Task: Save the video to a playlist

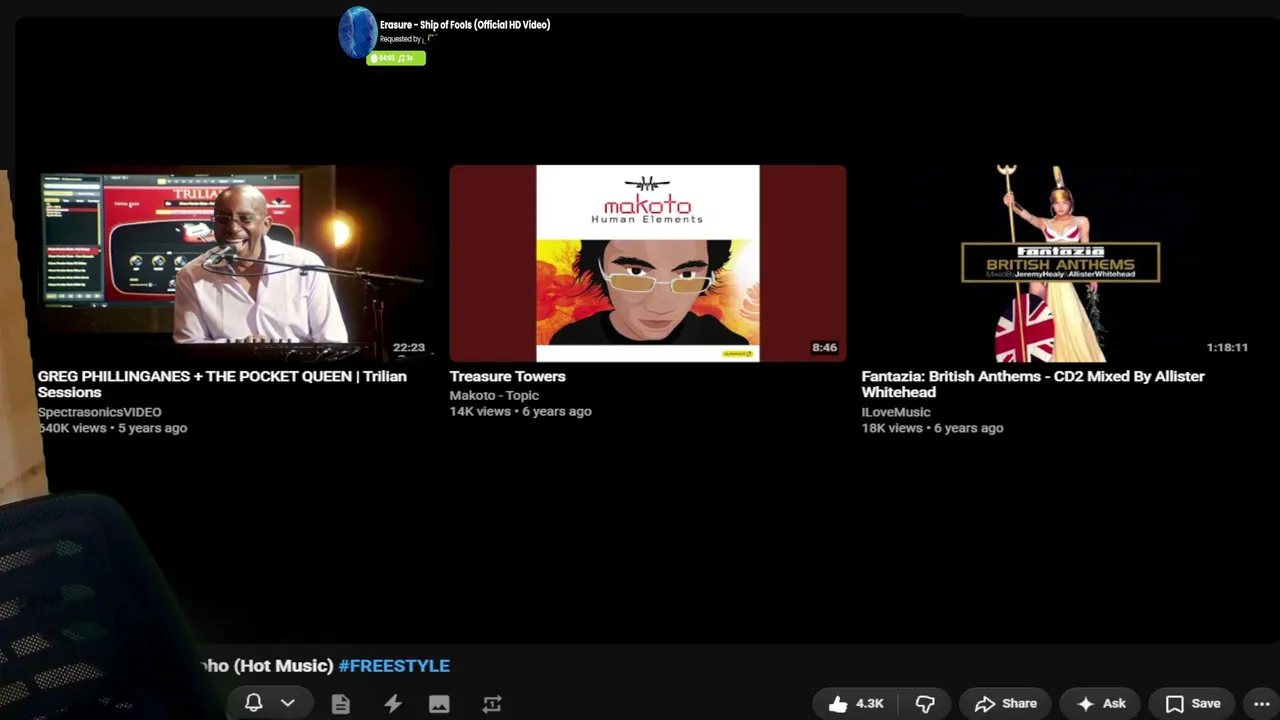Action: 1193,703
